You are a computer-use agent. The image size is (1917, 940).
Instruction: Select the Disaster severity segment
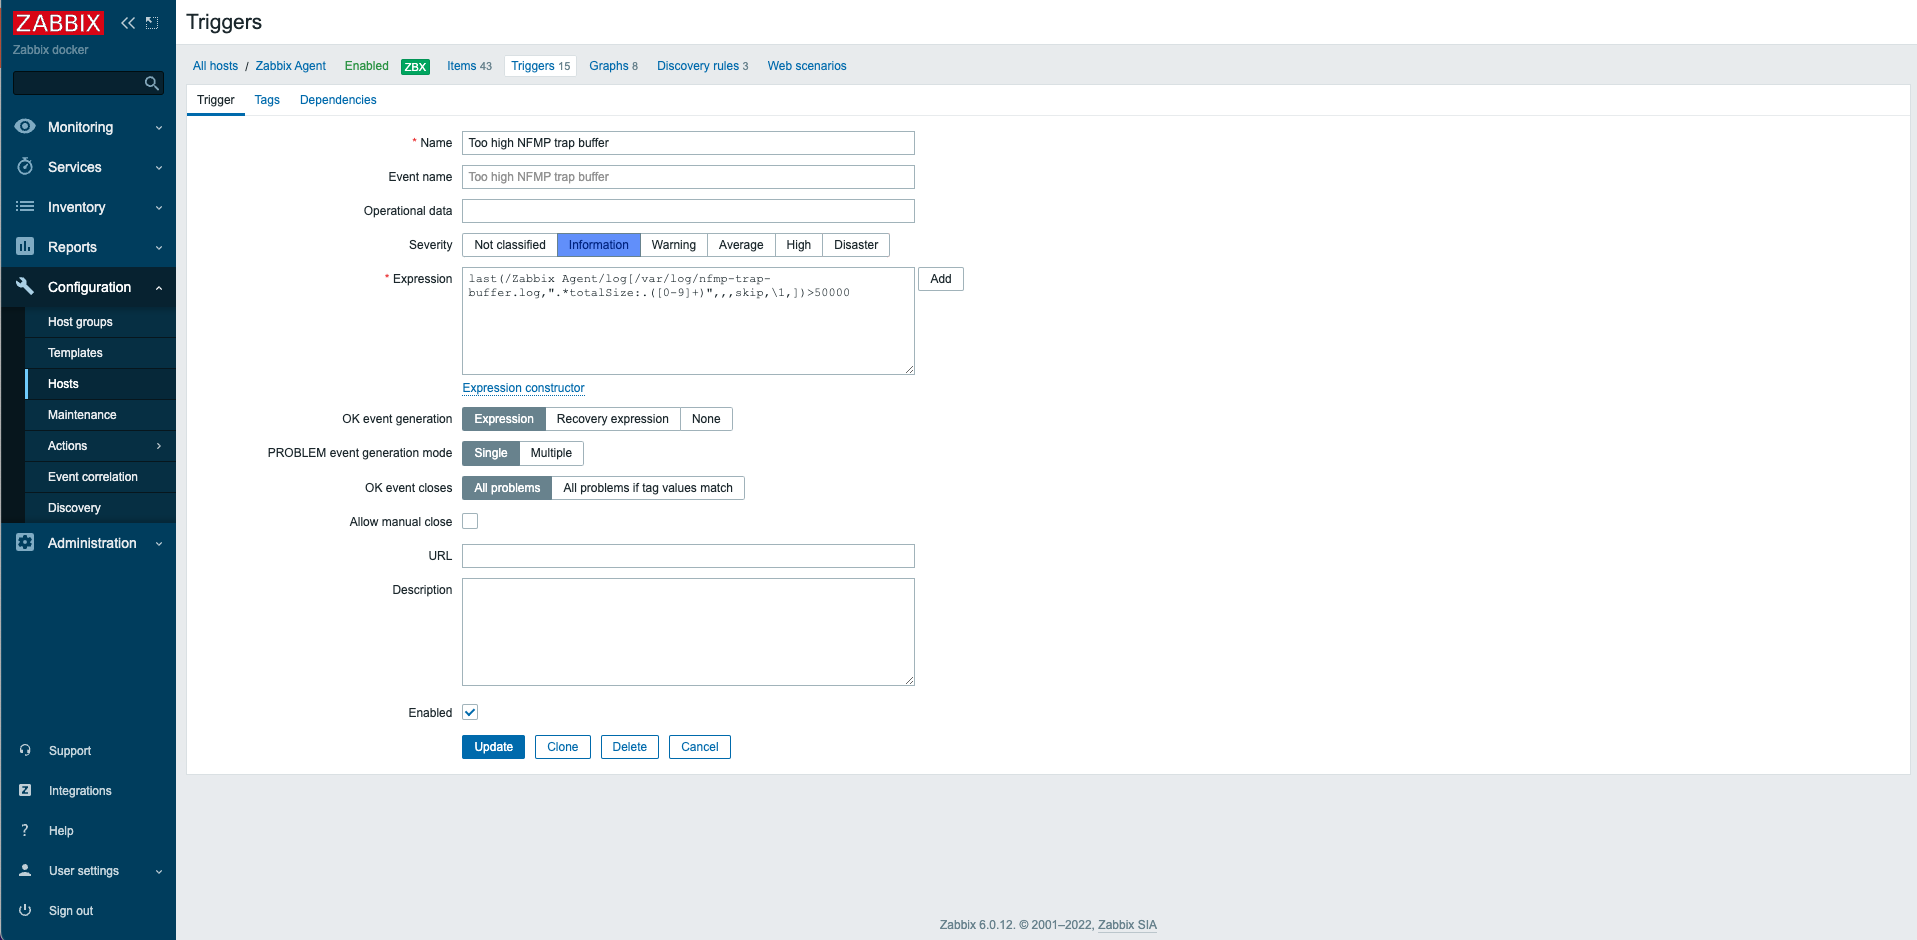pyautogui.click(x=855, y=244)
